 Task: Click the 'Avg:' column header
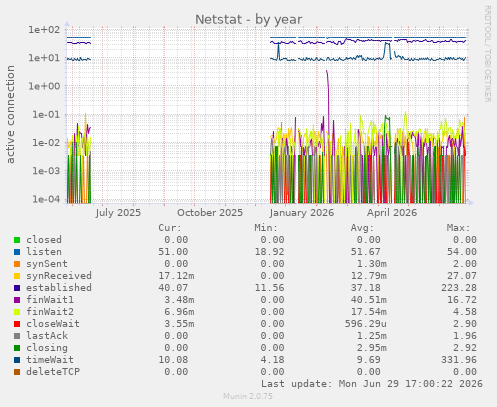362,228
